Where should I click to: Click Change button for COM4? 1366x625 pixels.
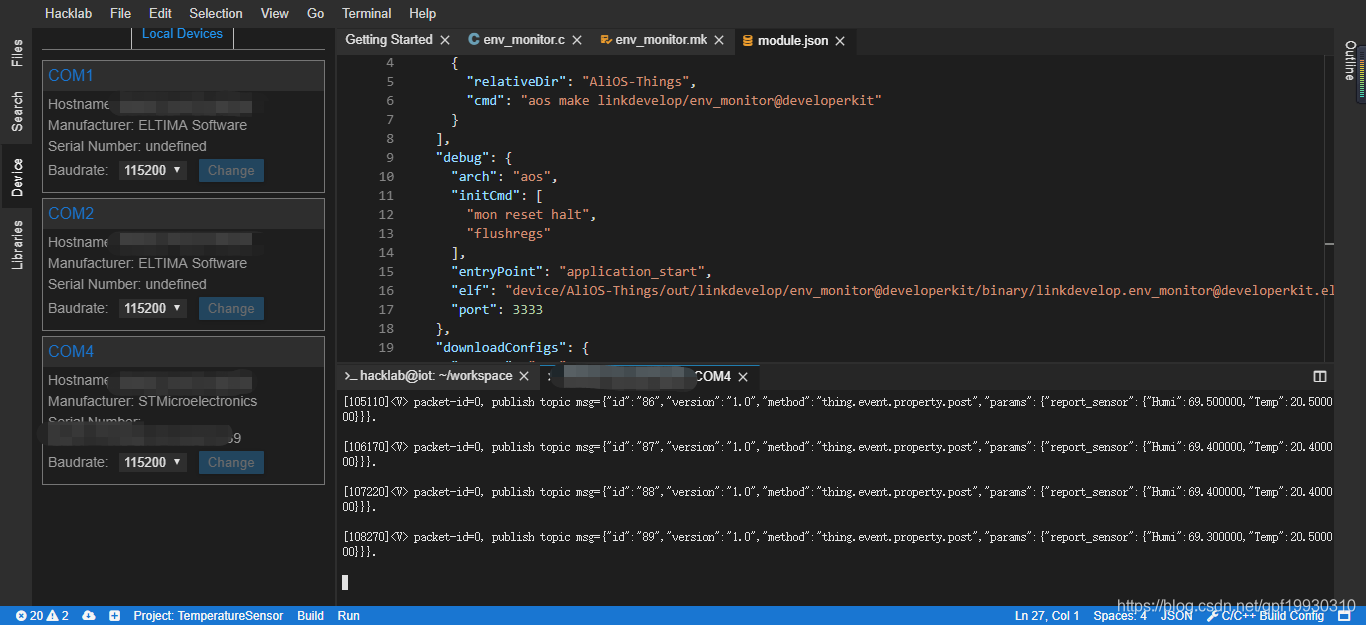(231, 463)
